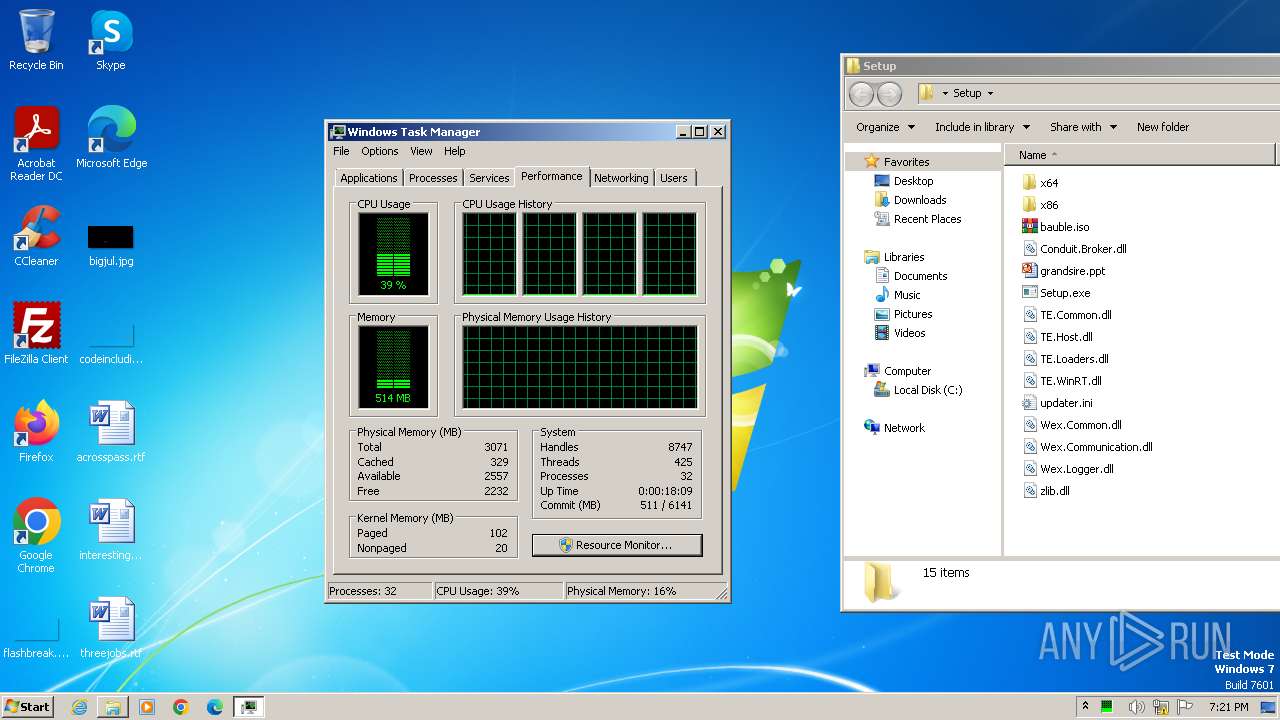Open Pictures library
Screen dimensions: 1280x720
point(903,314)
